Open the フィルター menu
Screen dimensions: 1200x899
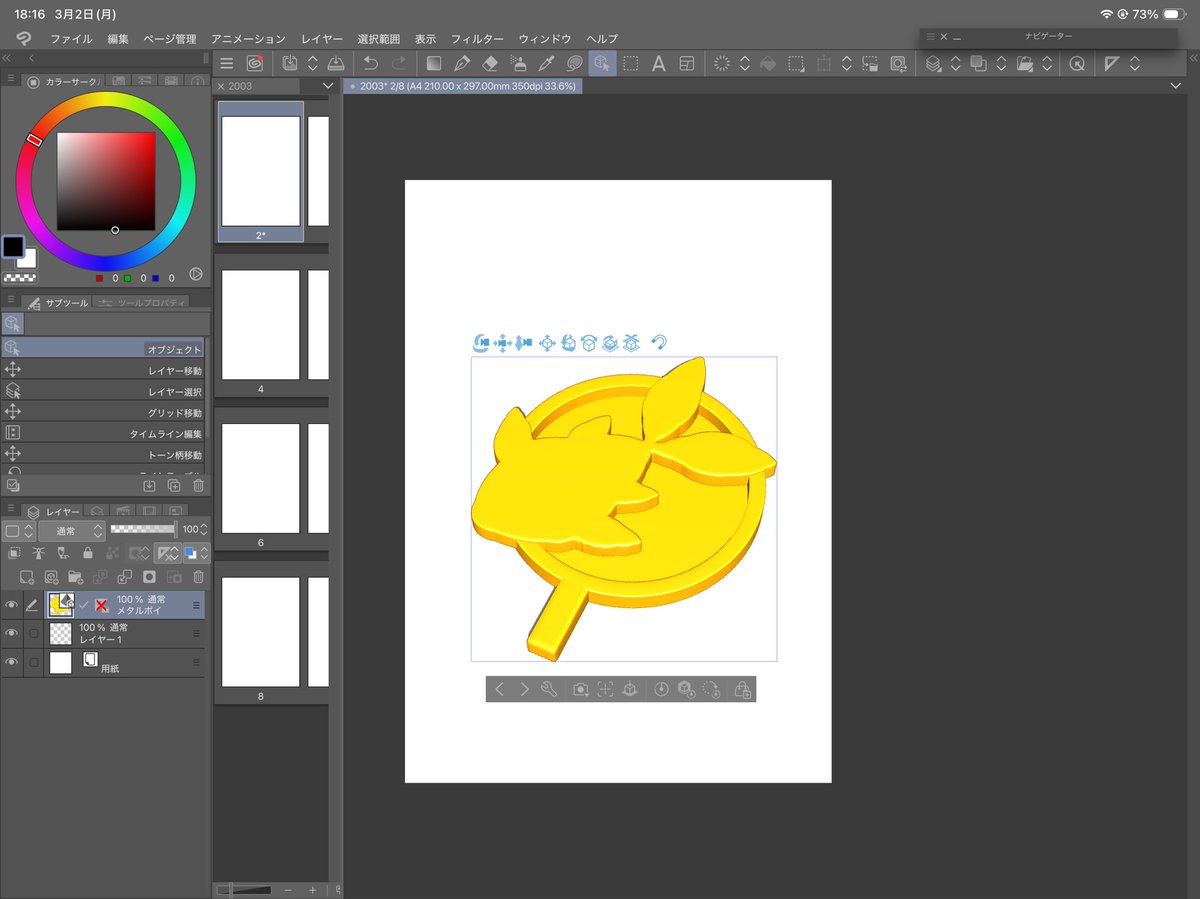(x=477, y=39)
